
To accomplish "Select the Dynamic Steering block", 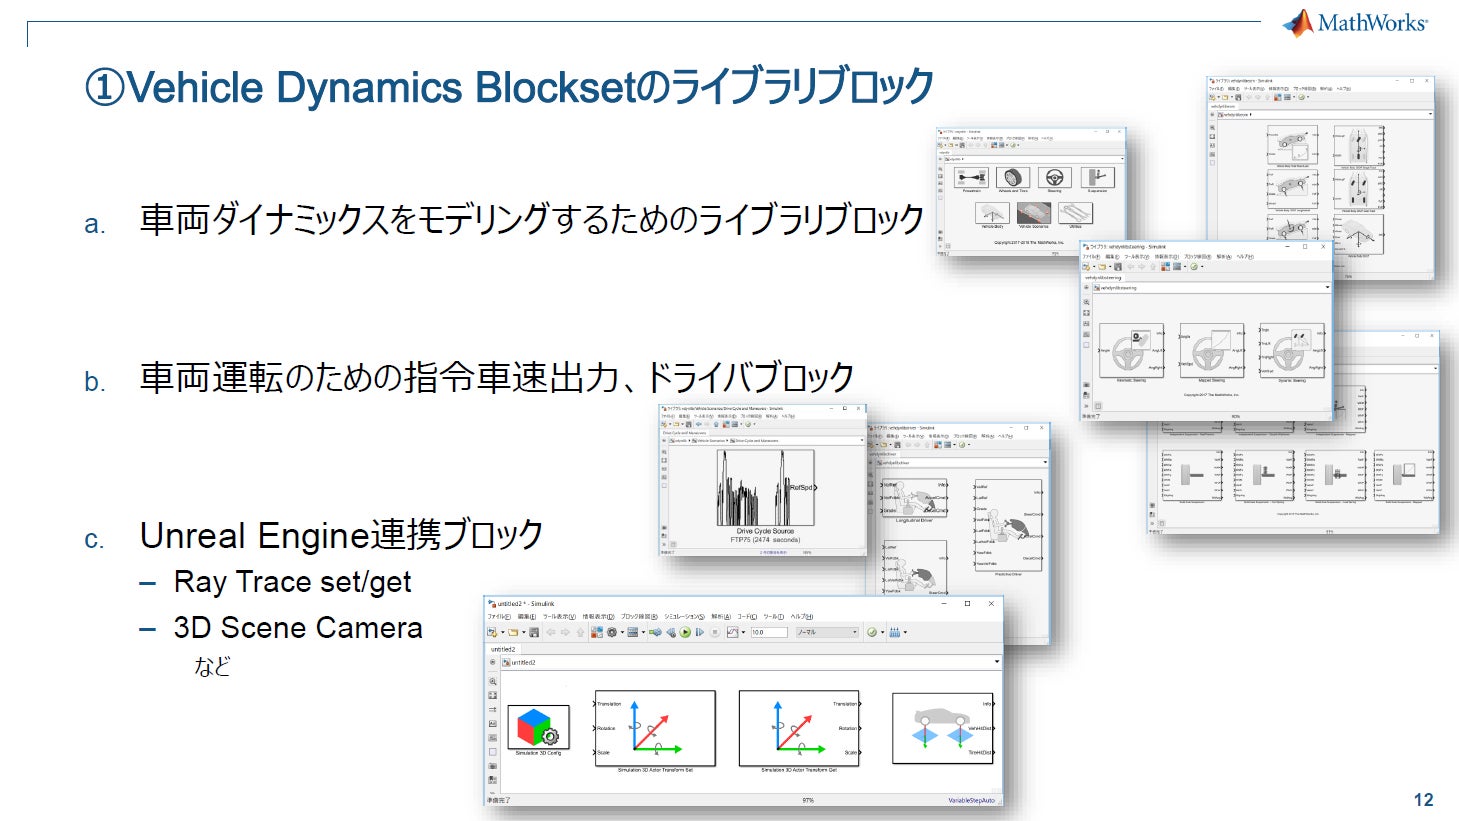I will (x=1292, y=350).
